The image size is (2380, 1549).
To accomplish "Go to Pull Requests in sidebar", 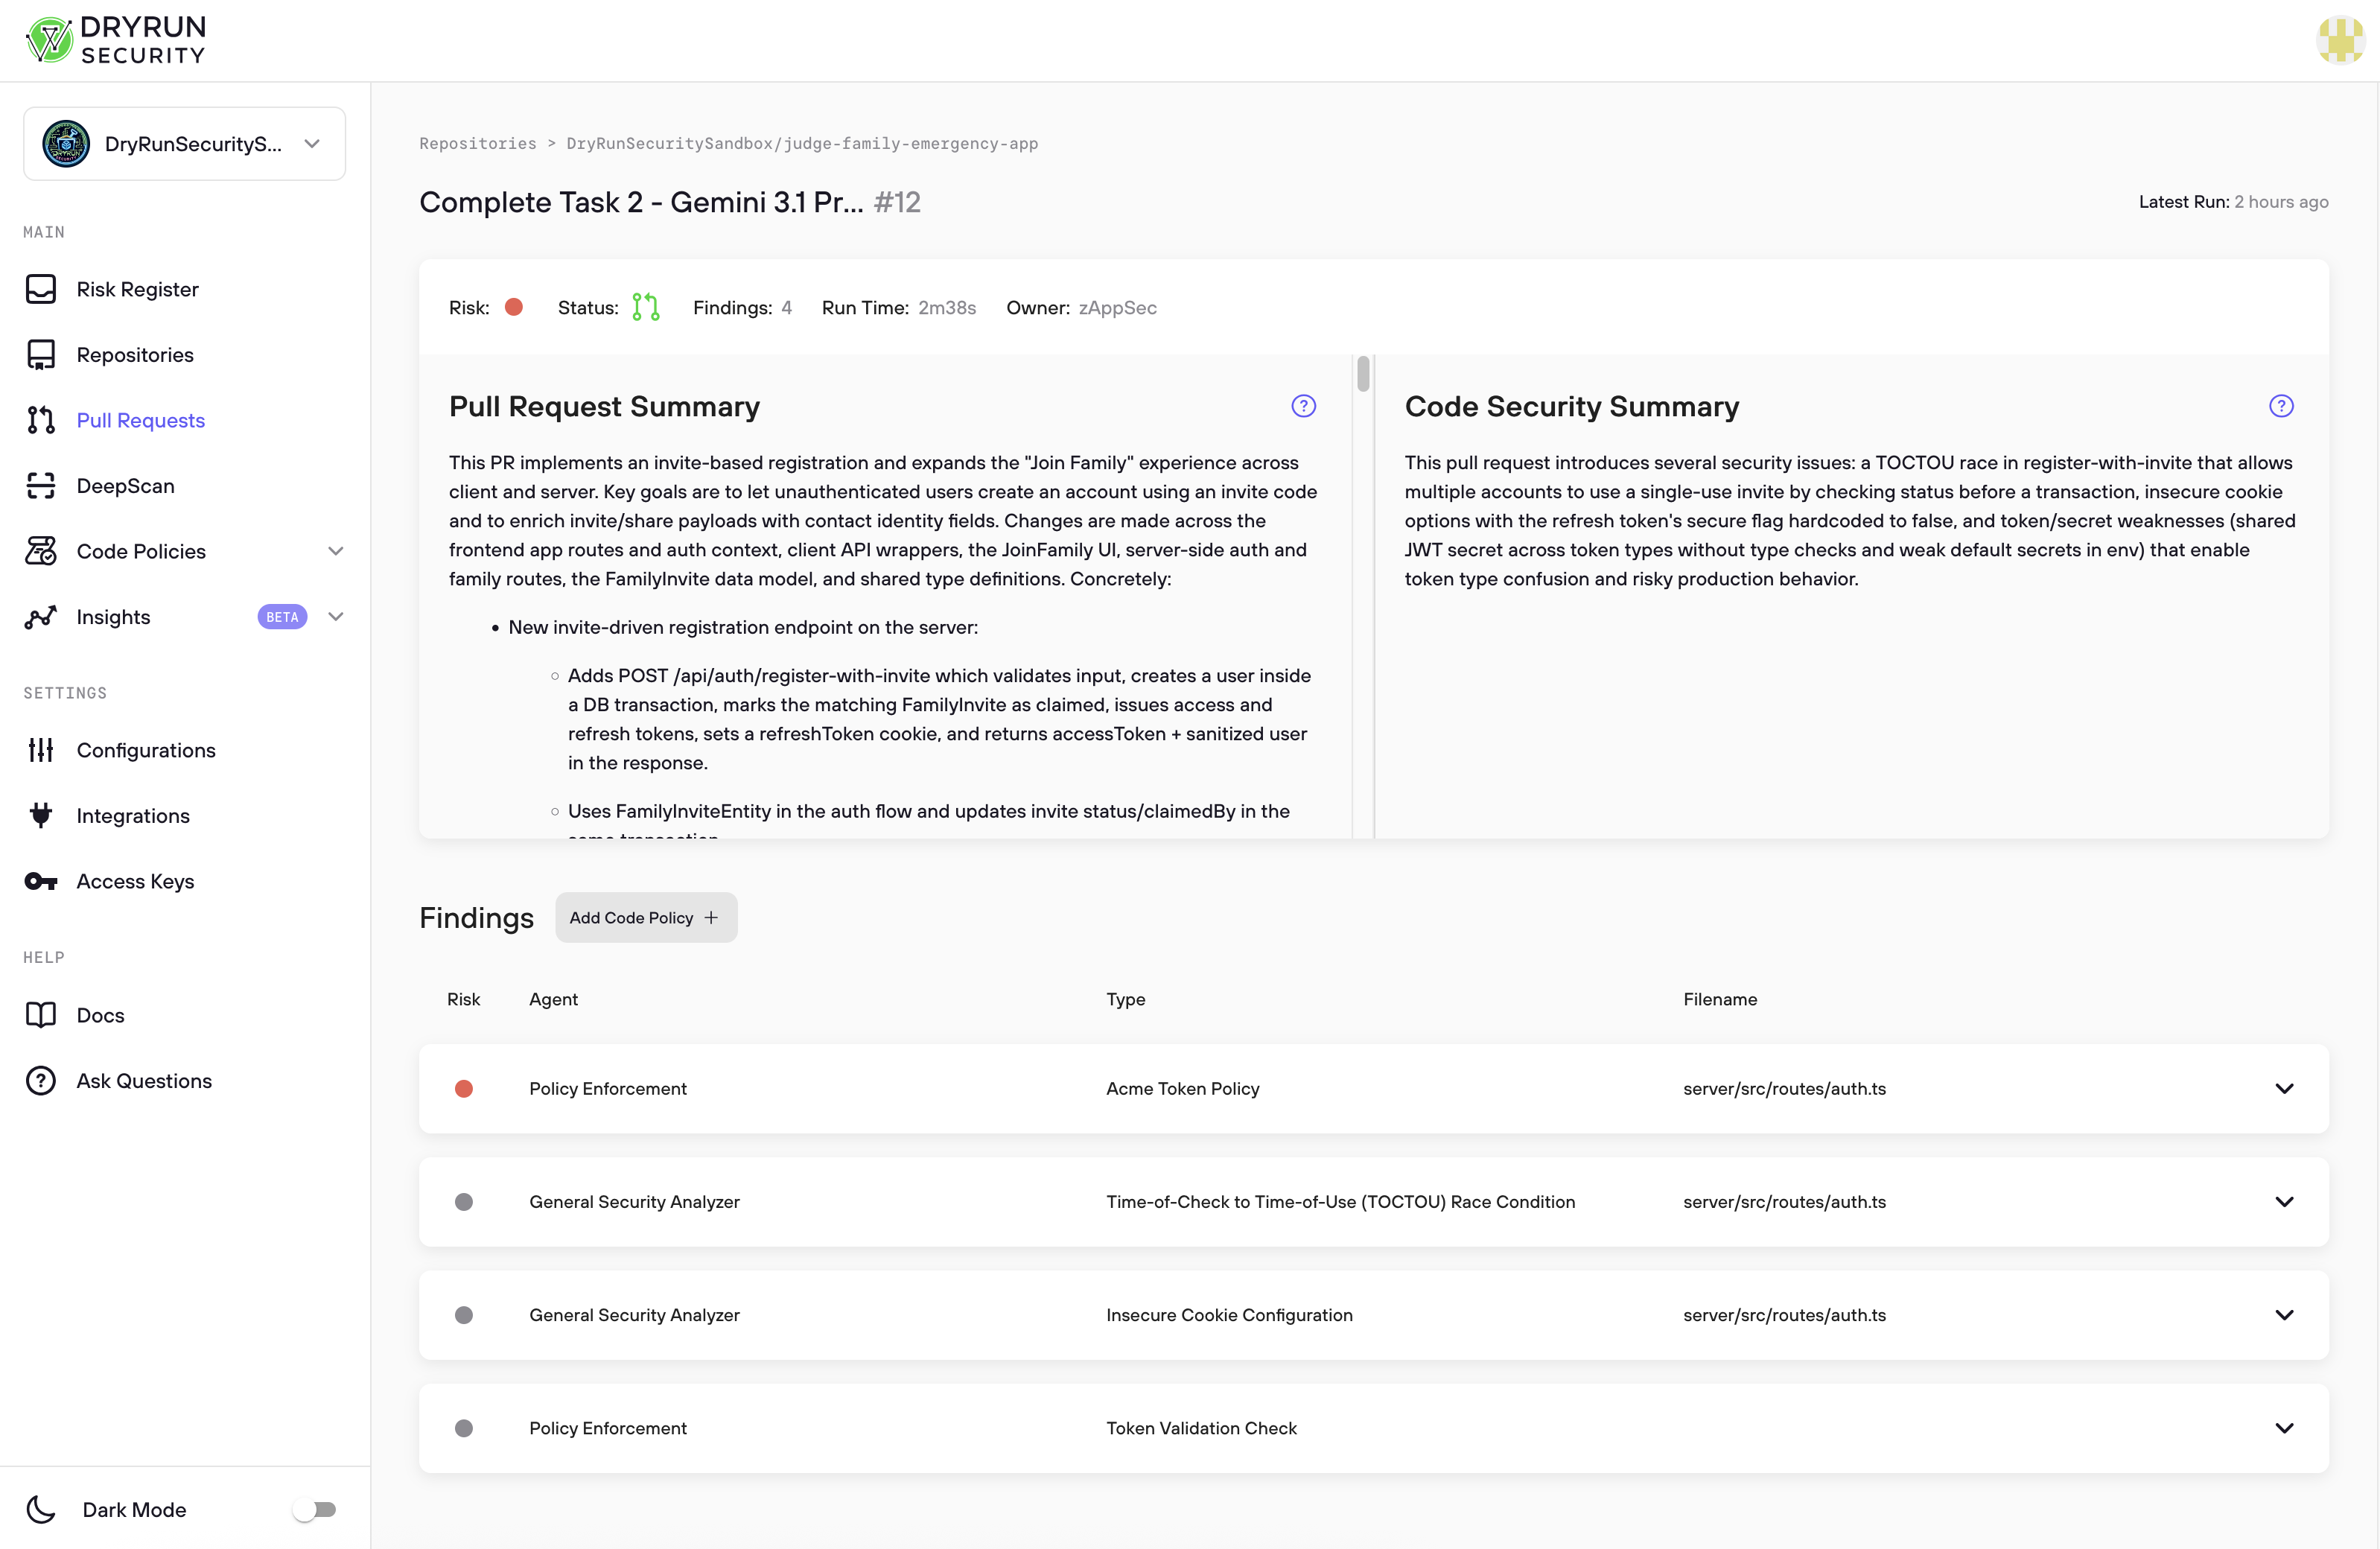I will tap(141, 420).
